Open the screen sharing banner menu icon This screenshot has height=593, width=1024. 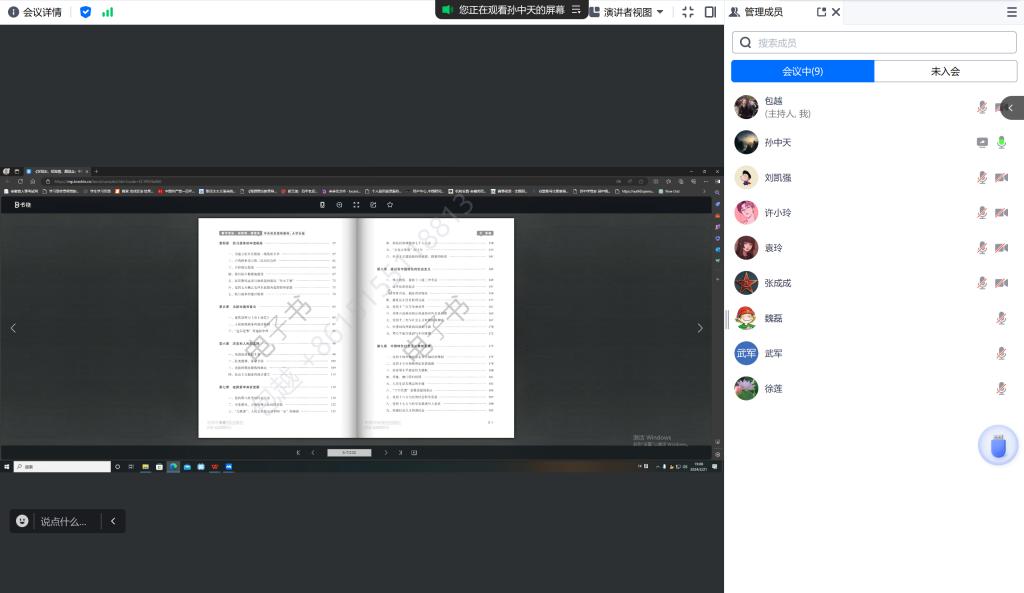click(576, 9)
